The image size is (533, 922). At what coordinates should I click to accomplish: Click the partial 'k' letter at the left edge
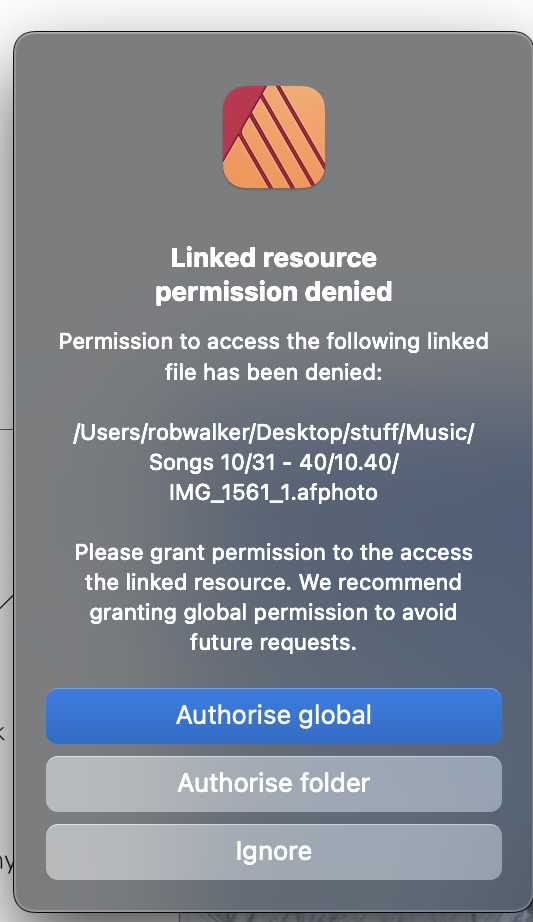pyautogui.click(x=2, y=733)
